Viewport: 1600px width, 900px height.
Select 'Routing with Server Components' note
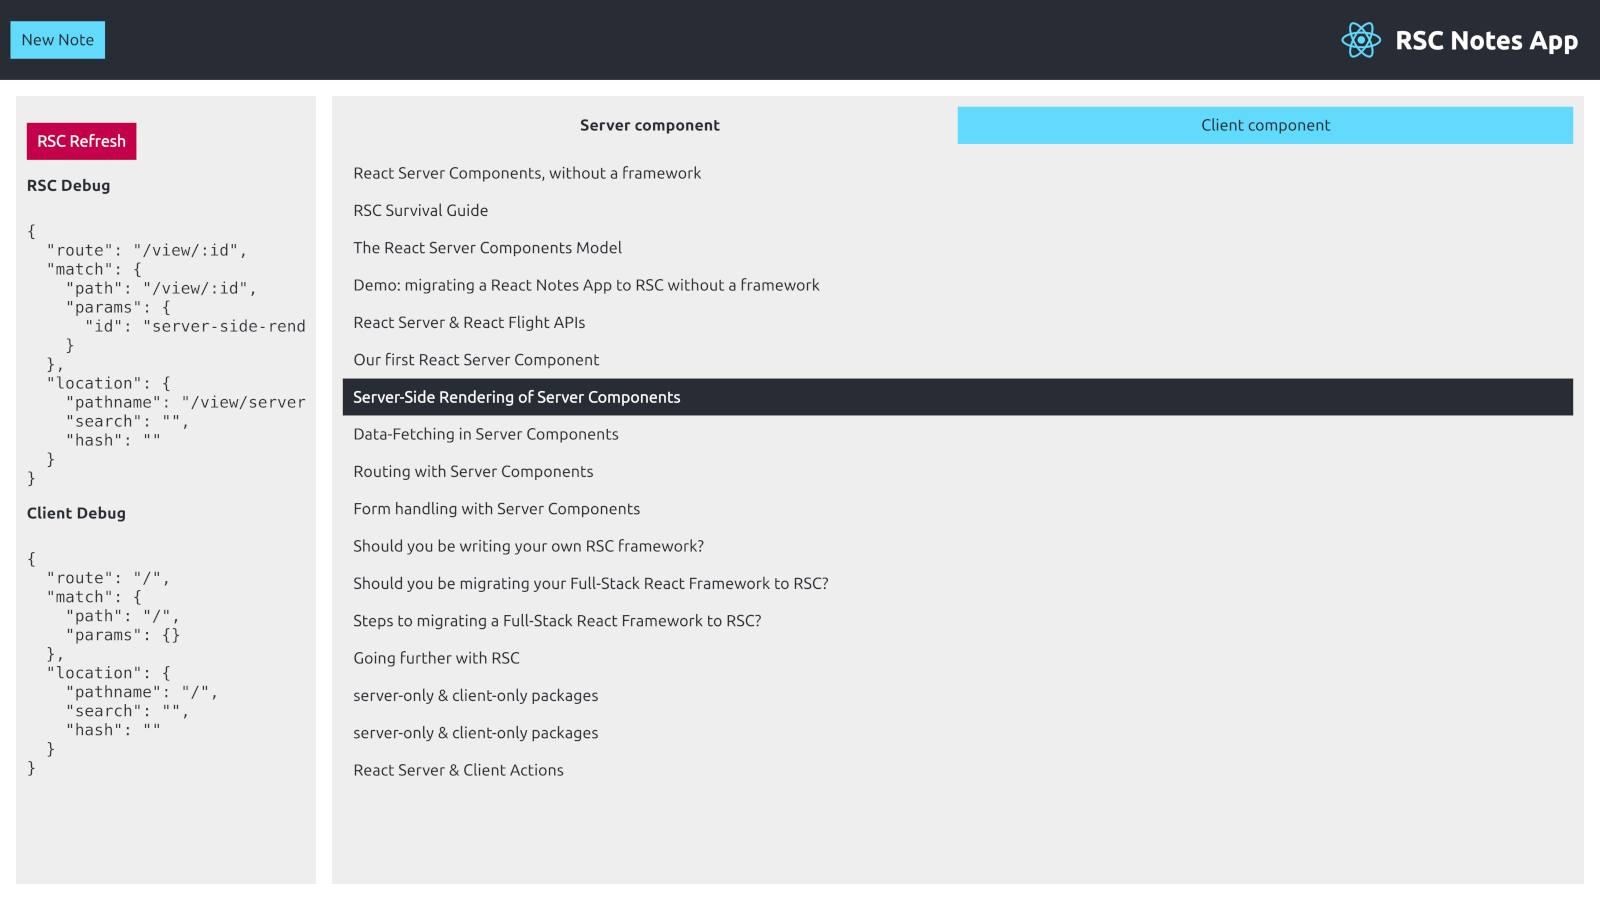click(x=473, y=471)
